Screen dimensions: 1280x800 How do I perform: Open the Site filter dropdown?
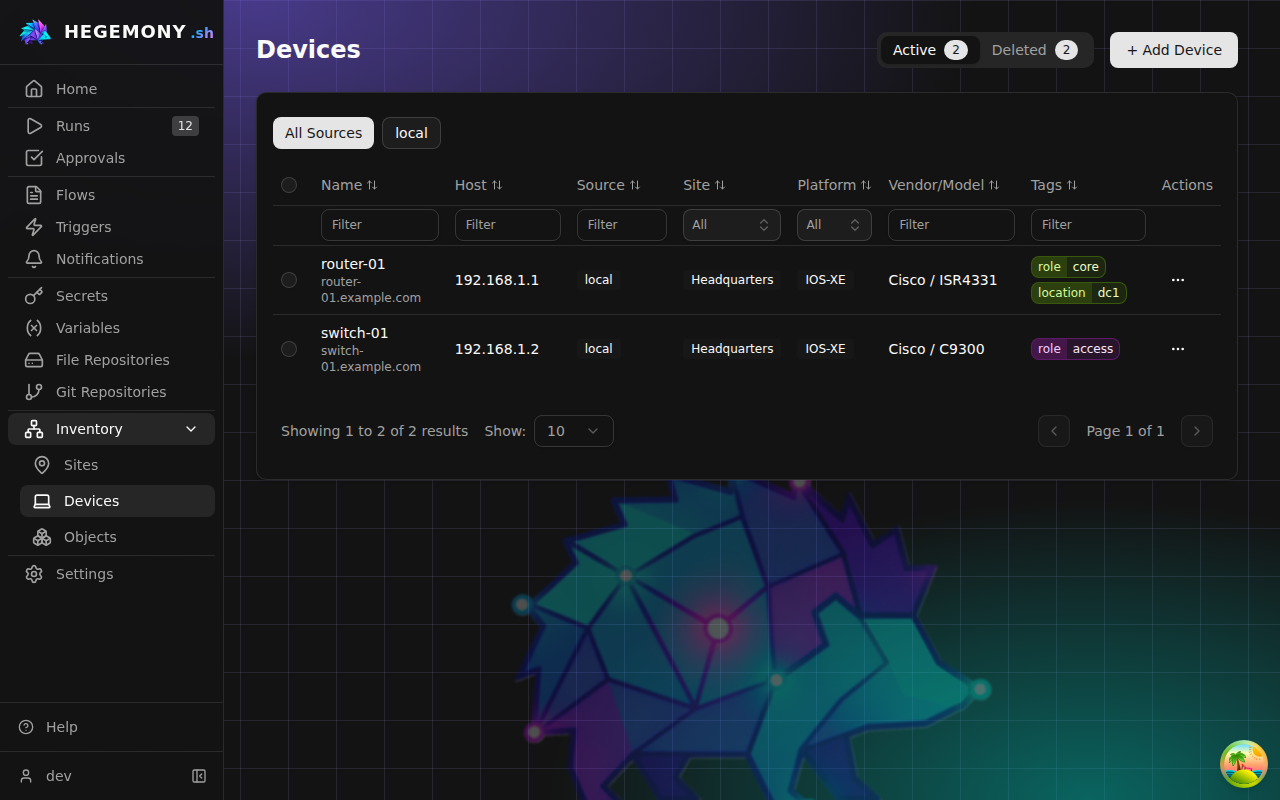point(732,225)
